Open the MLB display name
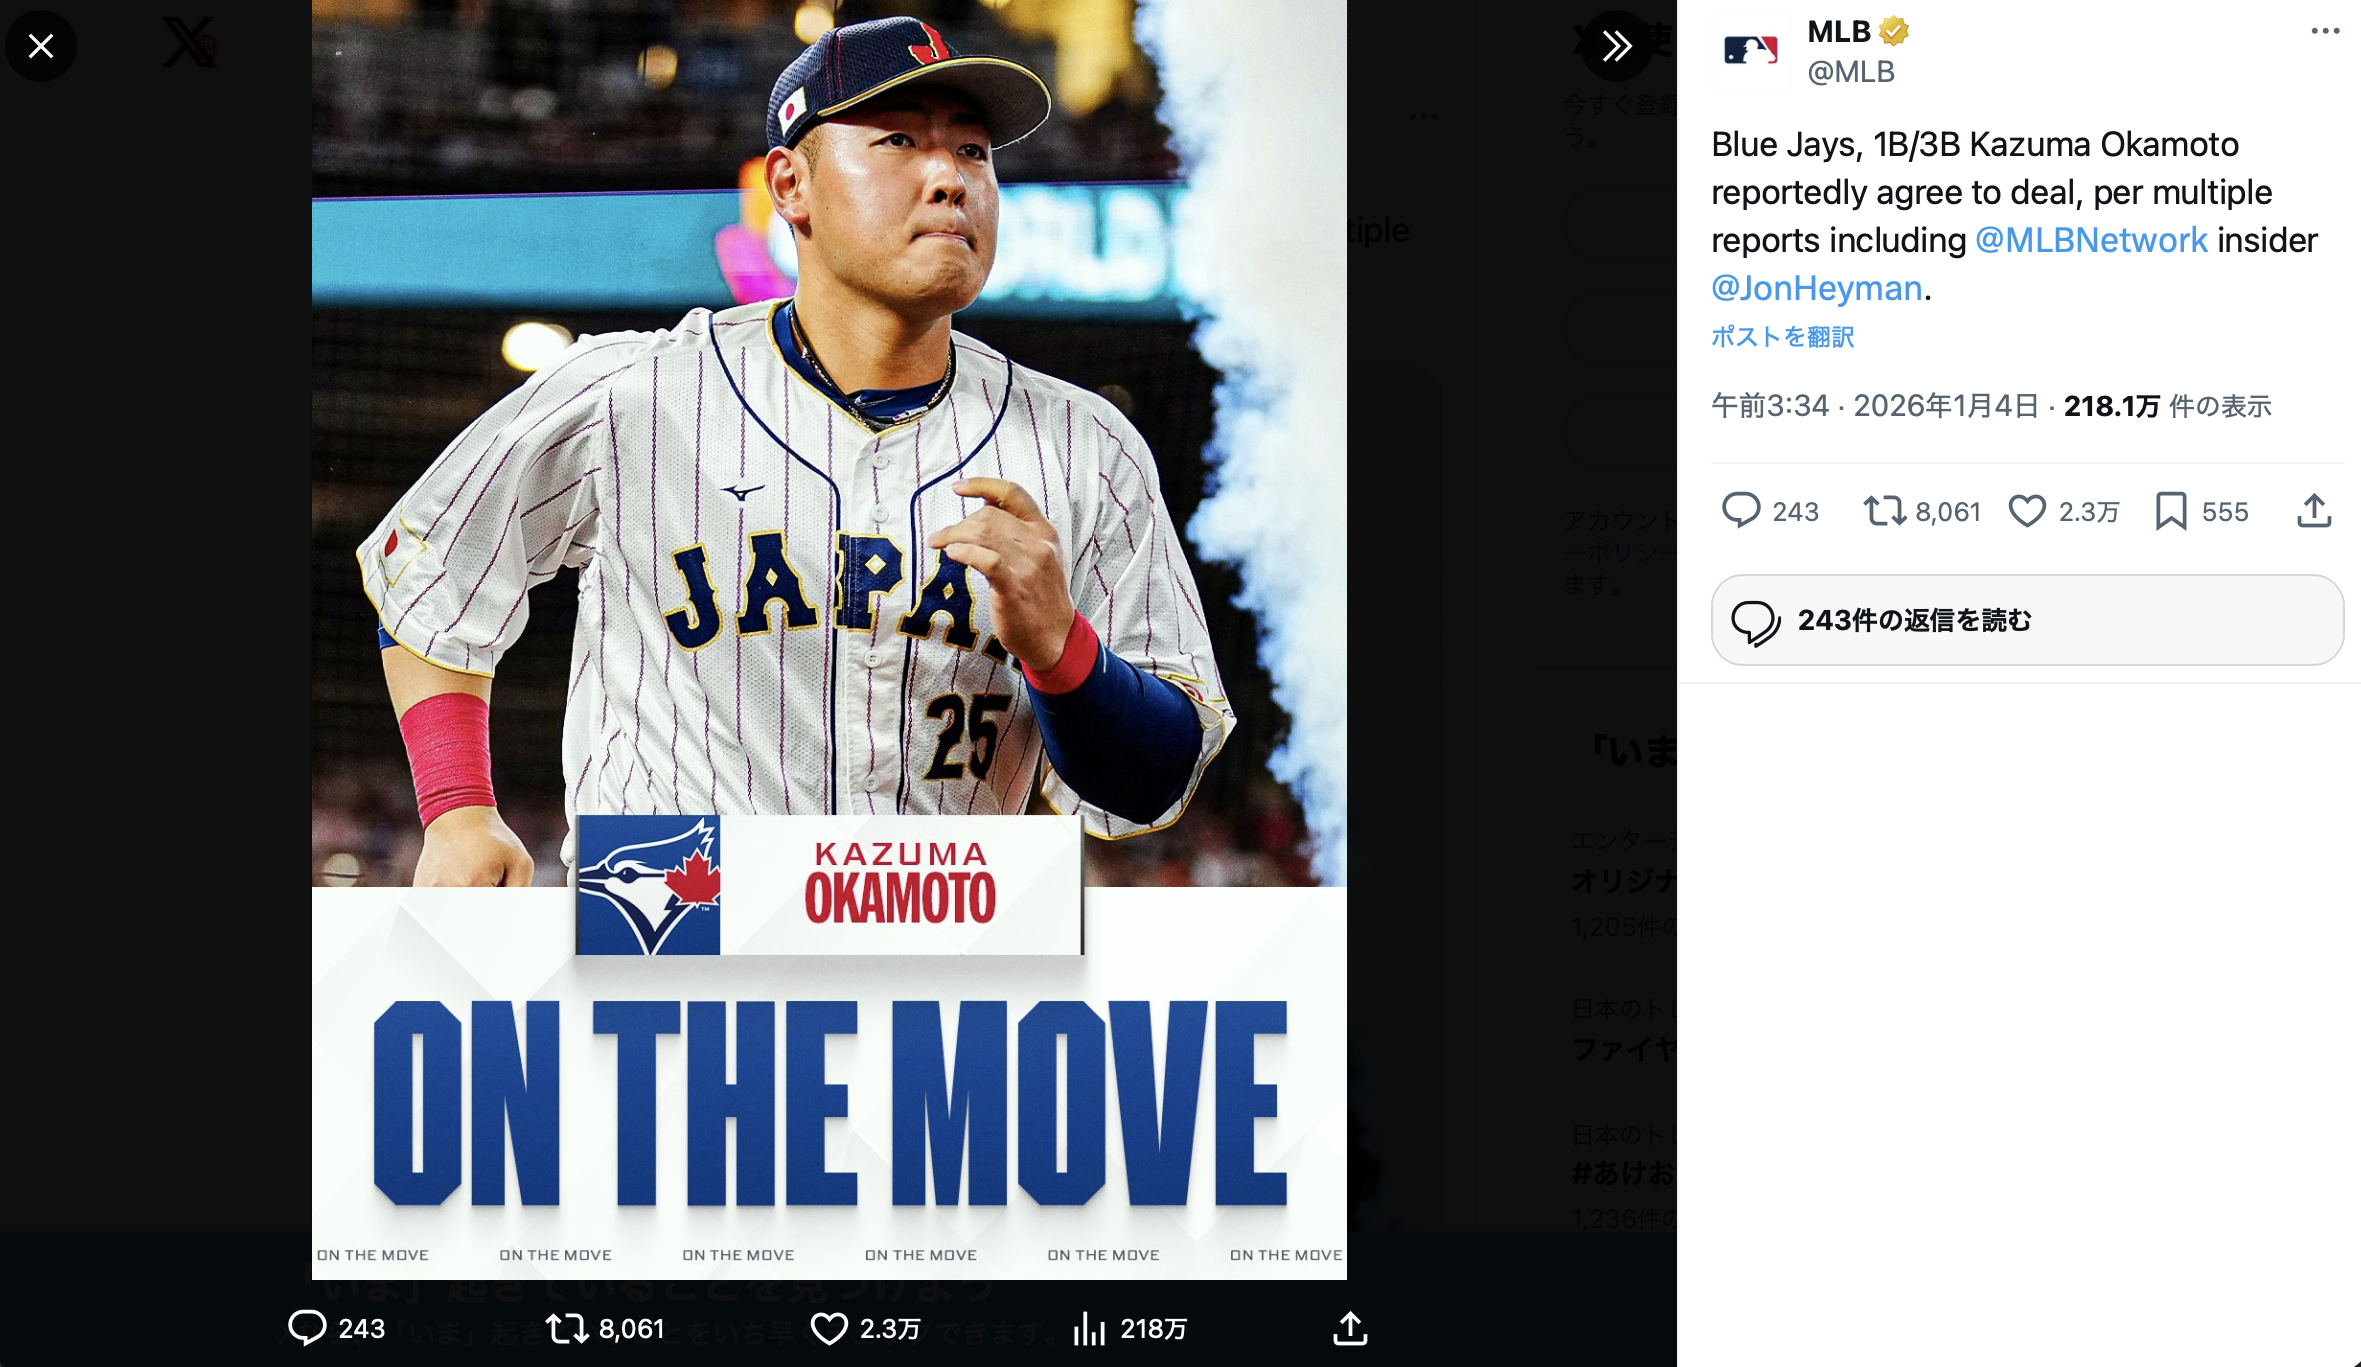The height and width of the screenshot is (1367, 2361). [x=1838, y=32]
